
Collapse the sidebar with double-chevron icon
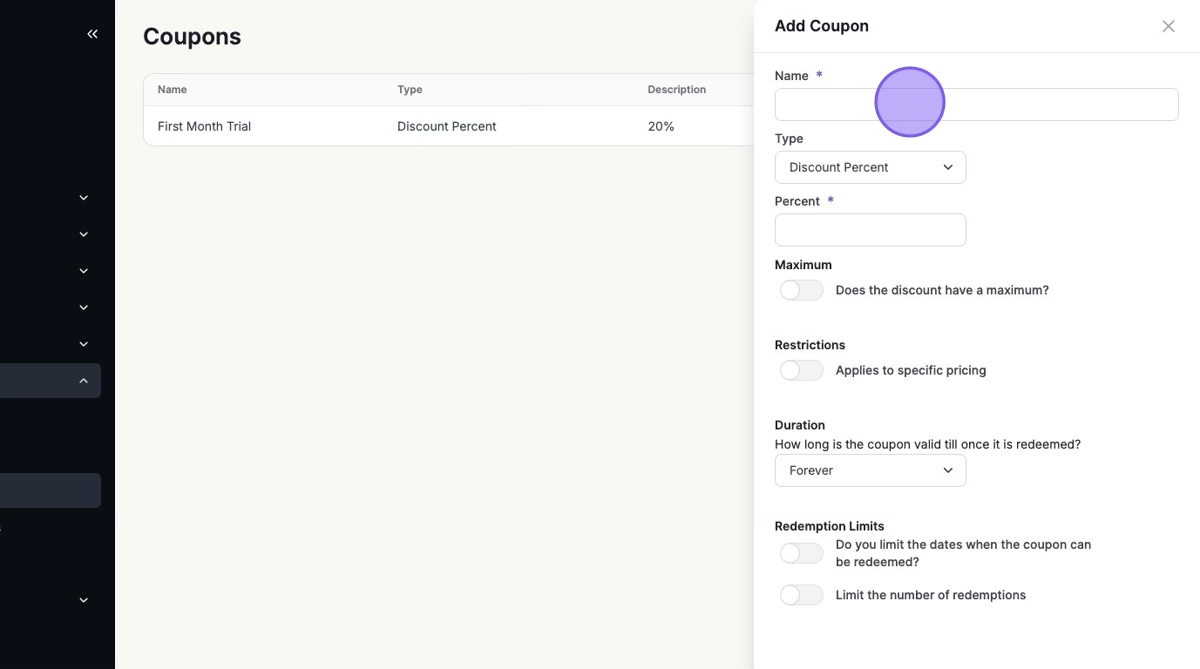click(92, 34)
